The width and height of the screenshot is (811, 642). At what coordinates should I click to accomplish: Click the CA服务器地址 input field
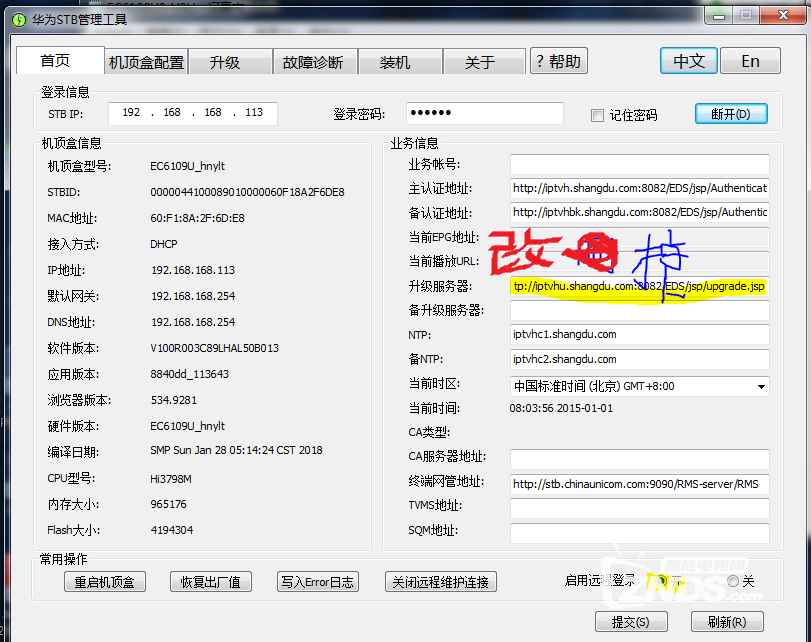[639, 459]
